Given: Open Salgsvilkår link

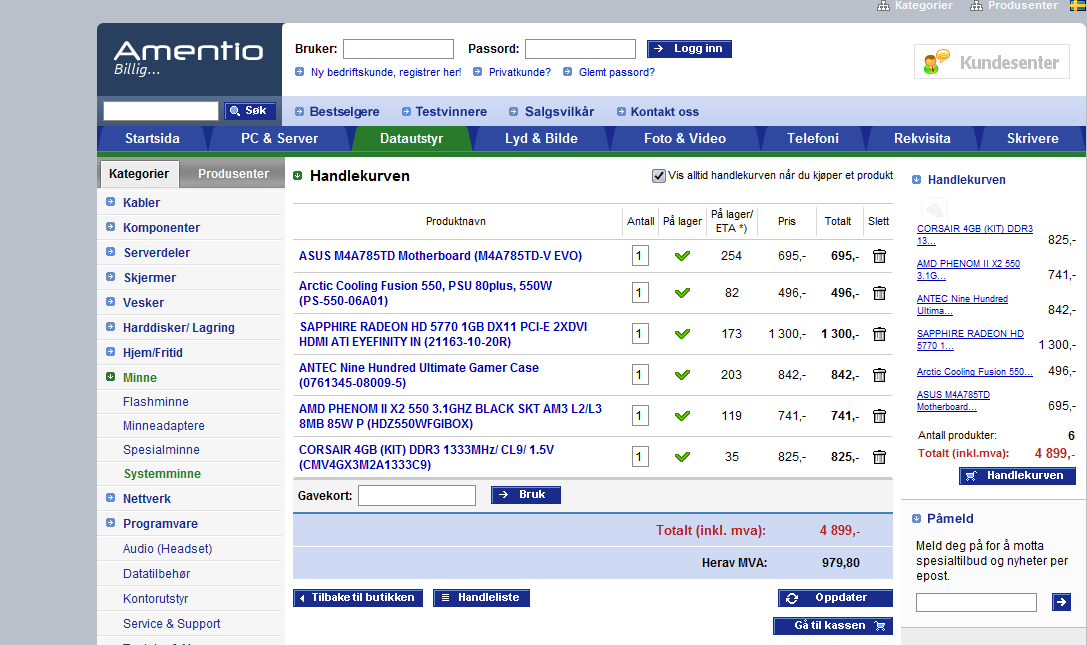Looking at the screenshot, I should pyautogui.click(x=559, y=112).
